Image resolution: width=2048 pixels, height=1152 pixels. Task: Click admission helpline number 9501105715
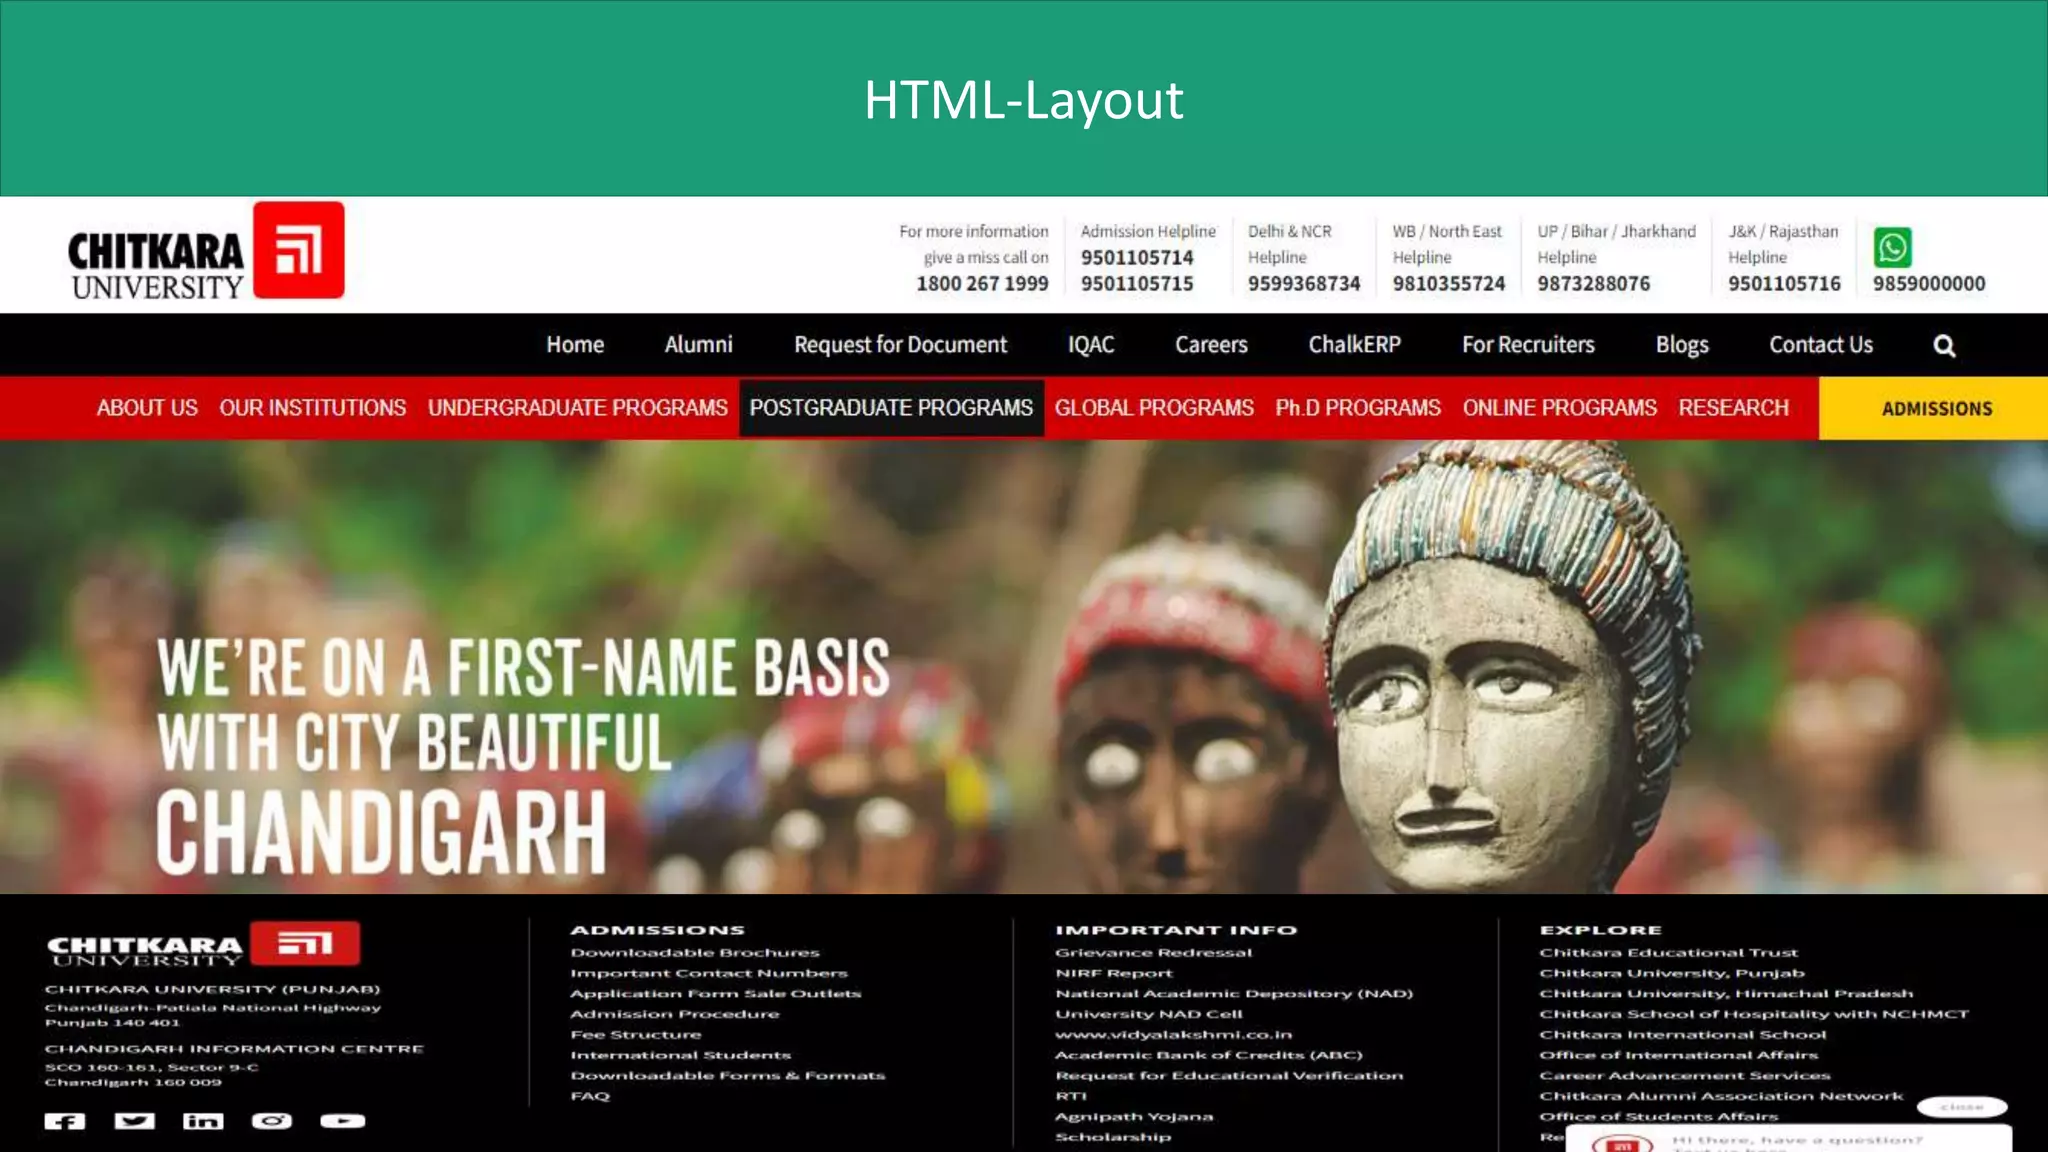coord(1137,284)
